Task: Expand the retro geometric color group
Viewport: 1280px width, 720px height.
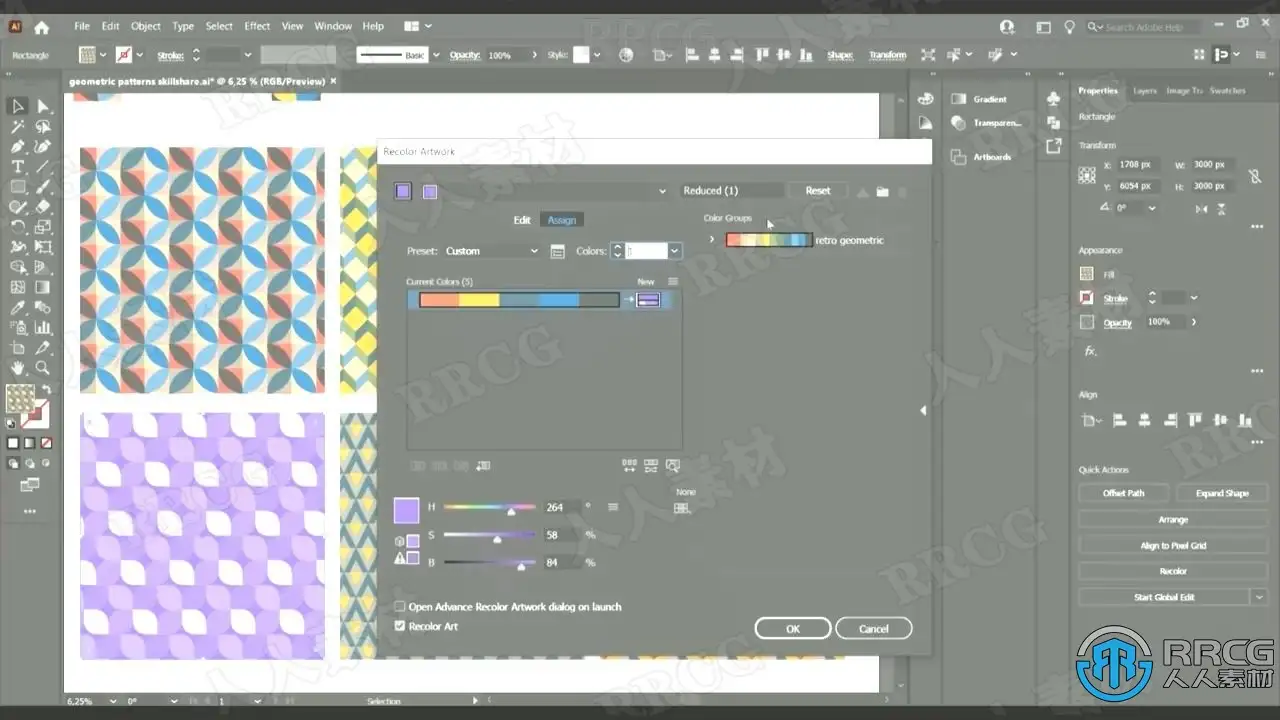Action: click(712, 240)
